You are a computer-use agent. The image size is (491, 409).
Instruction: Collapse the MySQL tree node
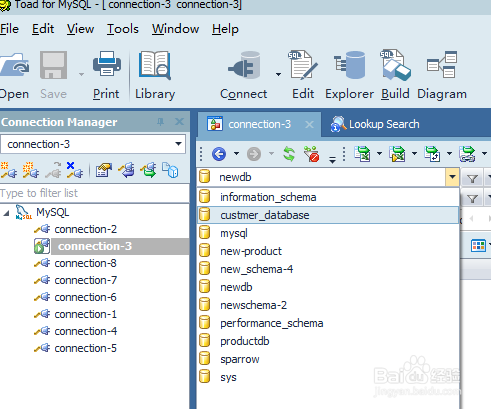7,213
